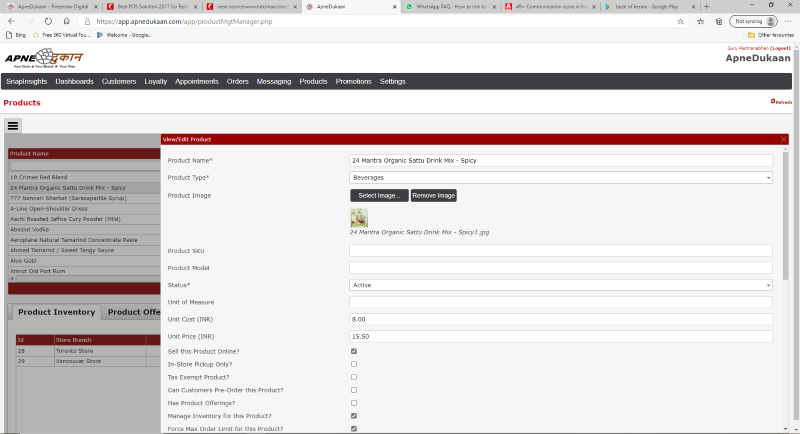The height and width of the screenshot is (434, 800).
Task: Add this page to browser favorites
Action: pos(680,20)
